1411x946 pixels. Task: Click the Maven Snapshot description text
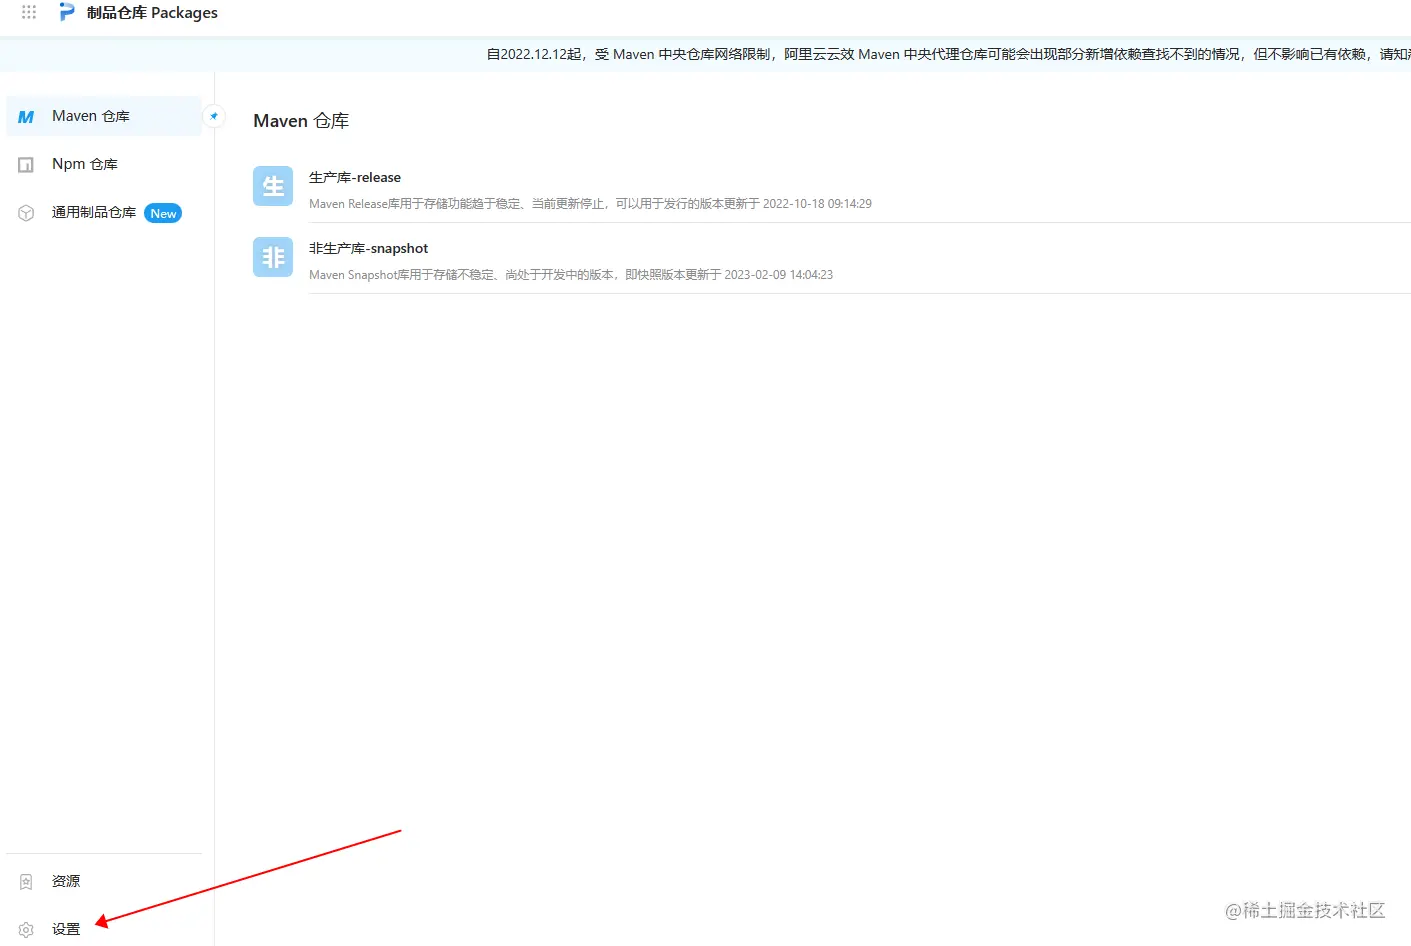pyautogui.click(x=571, y=275)
